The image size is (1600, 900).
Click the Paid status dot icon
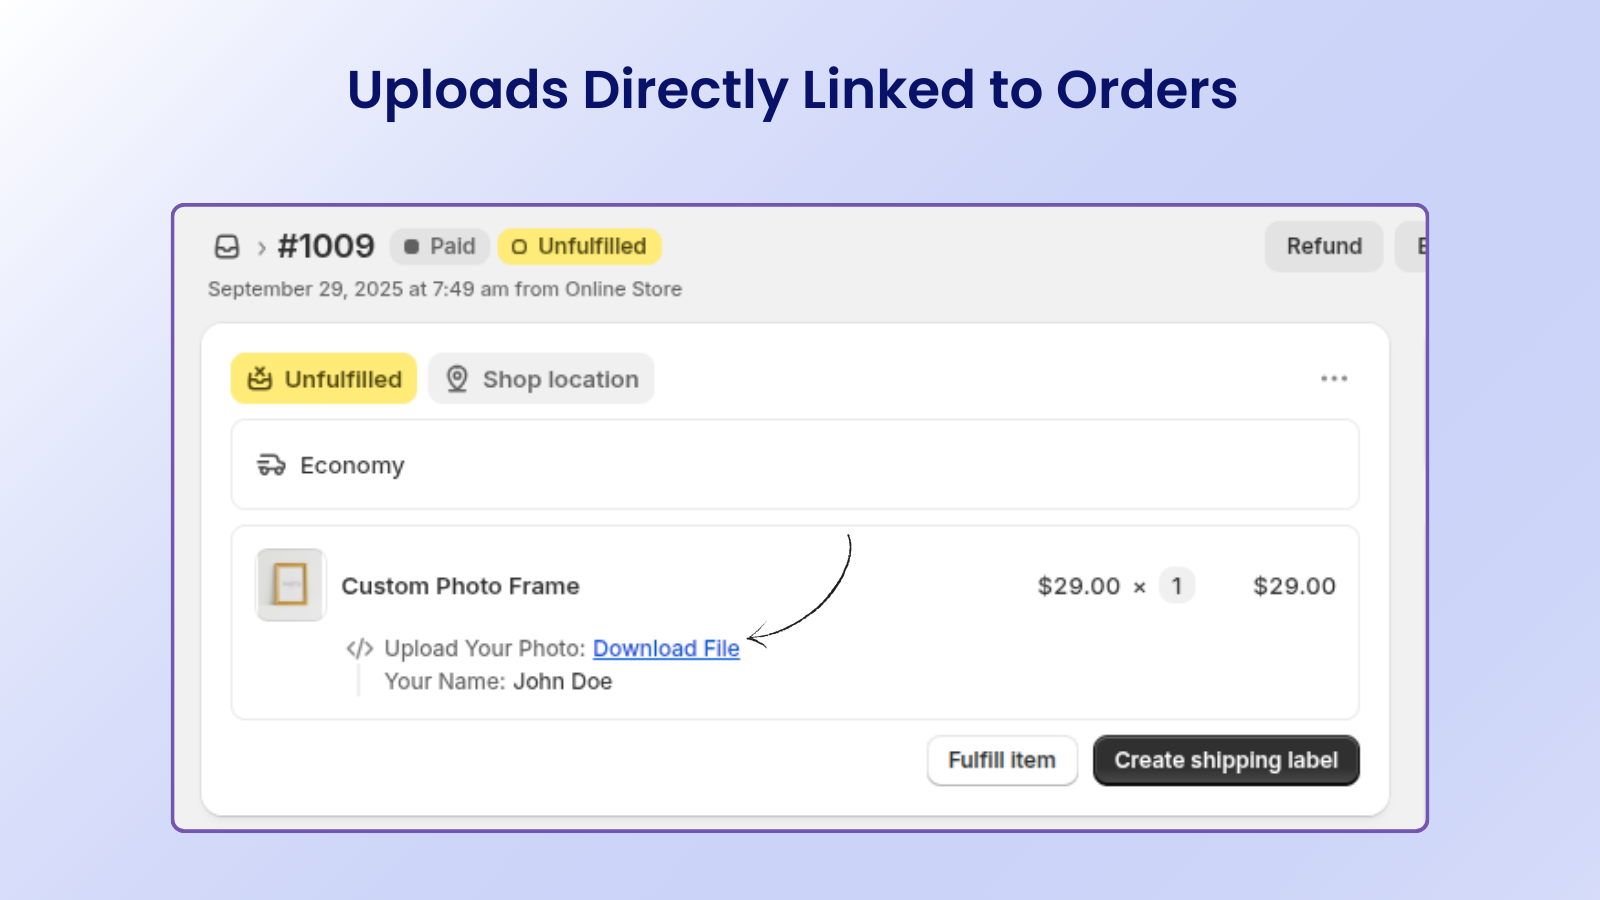point(413,246)
